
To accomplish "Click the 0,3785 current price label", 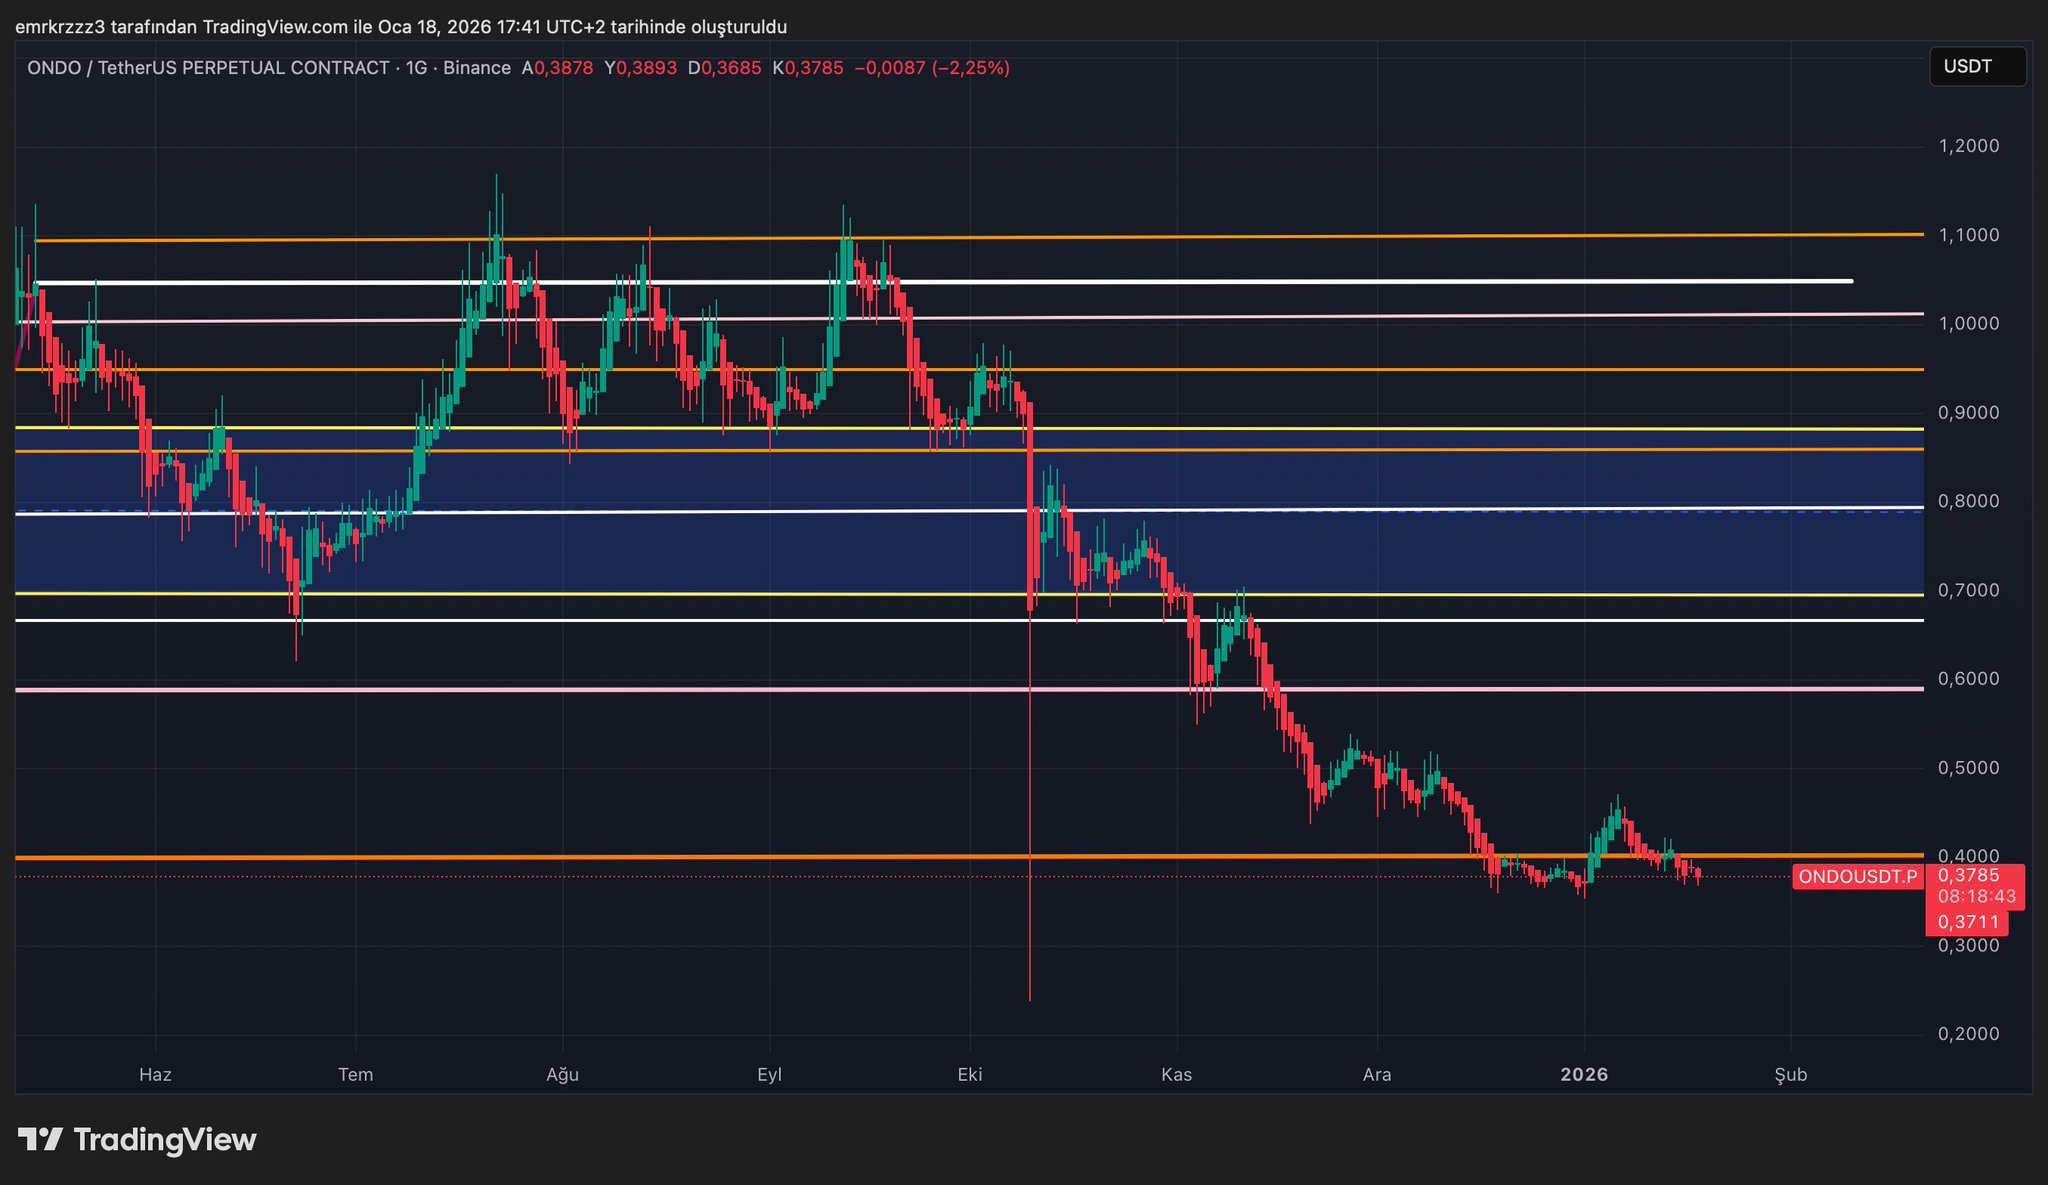I will pyautogui.click(x=1969, y=876).
